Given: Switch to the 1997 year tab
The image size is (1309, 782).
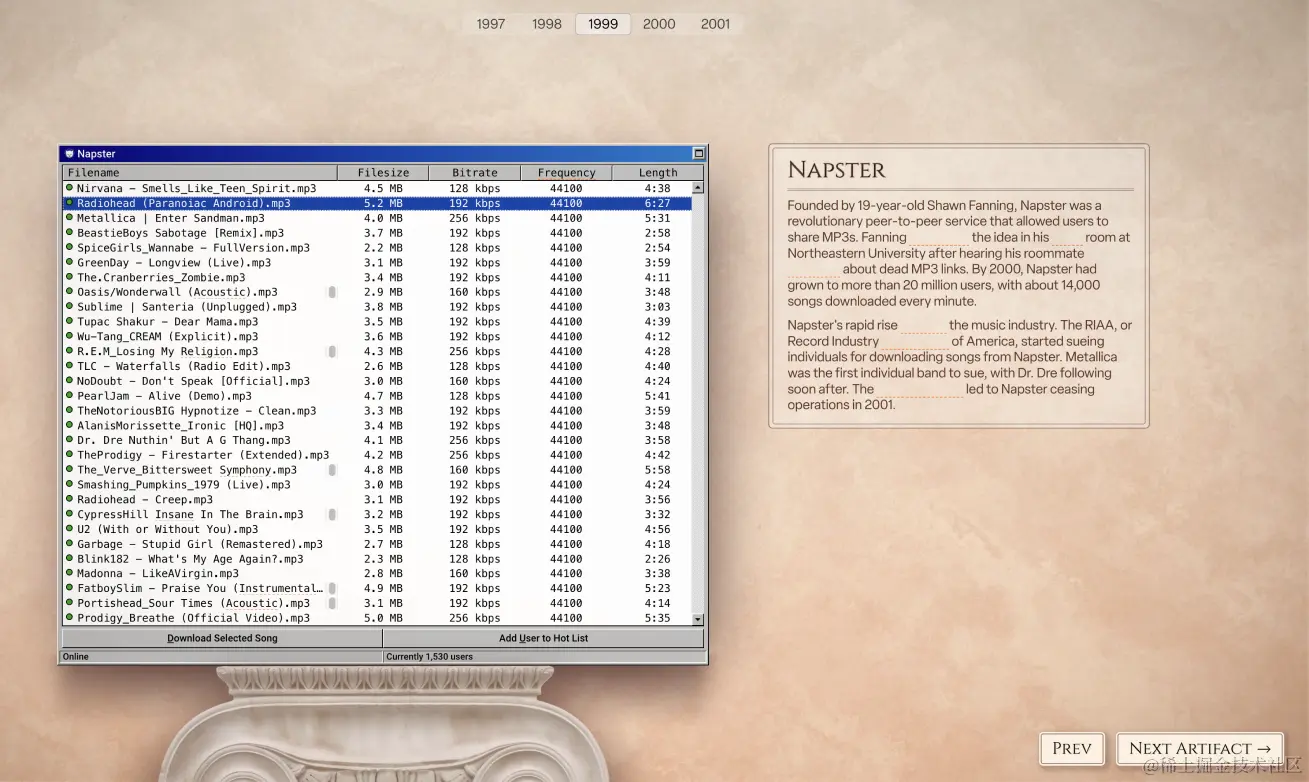Looking at the screenshot, I should point(491,24).
